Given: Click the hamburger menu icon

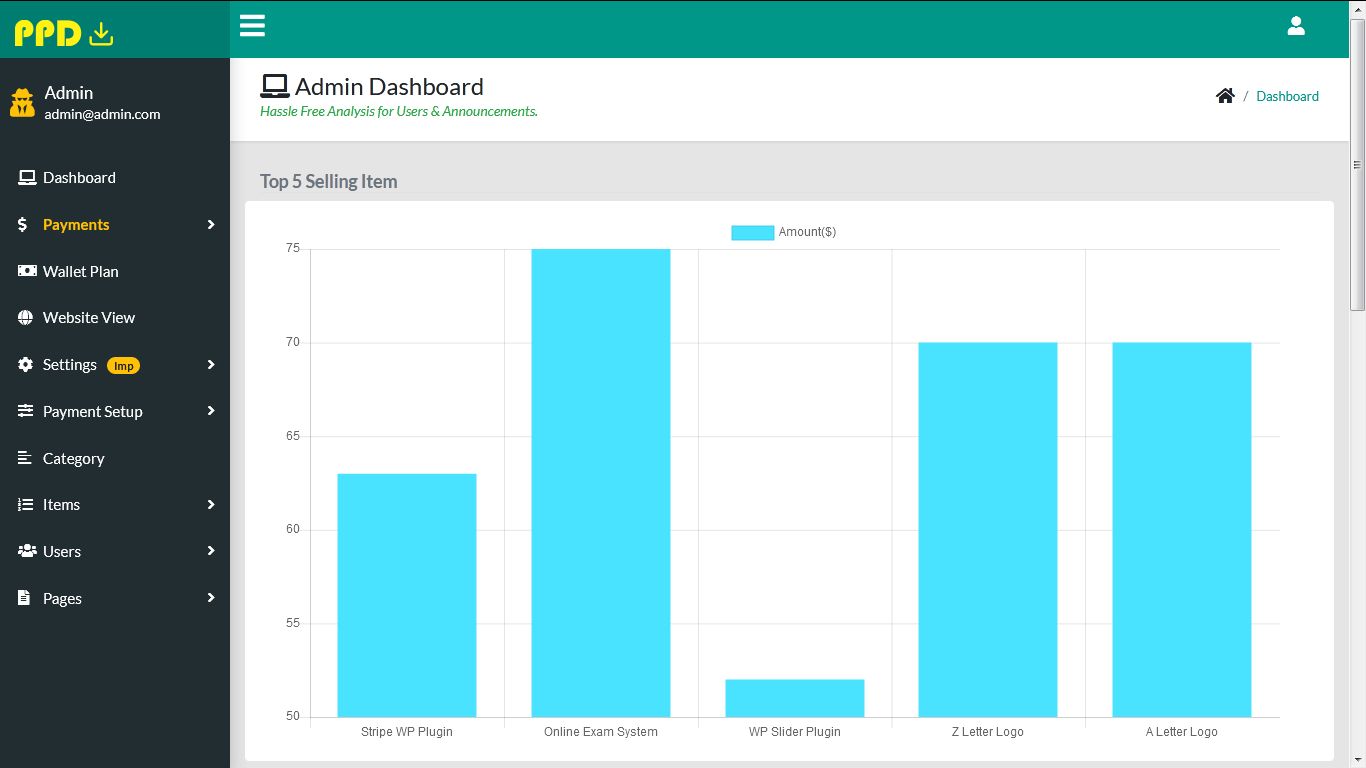Looking at the screenshot, I should click(x=252, y=26).
